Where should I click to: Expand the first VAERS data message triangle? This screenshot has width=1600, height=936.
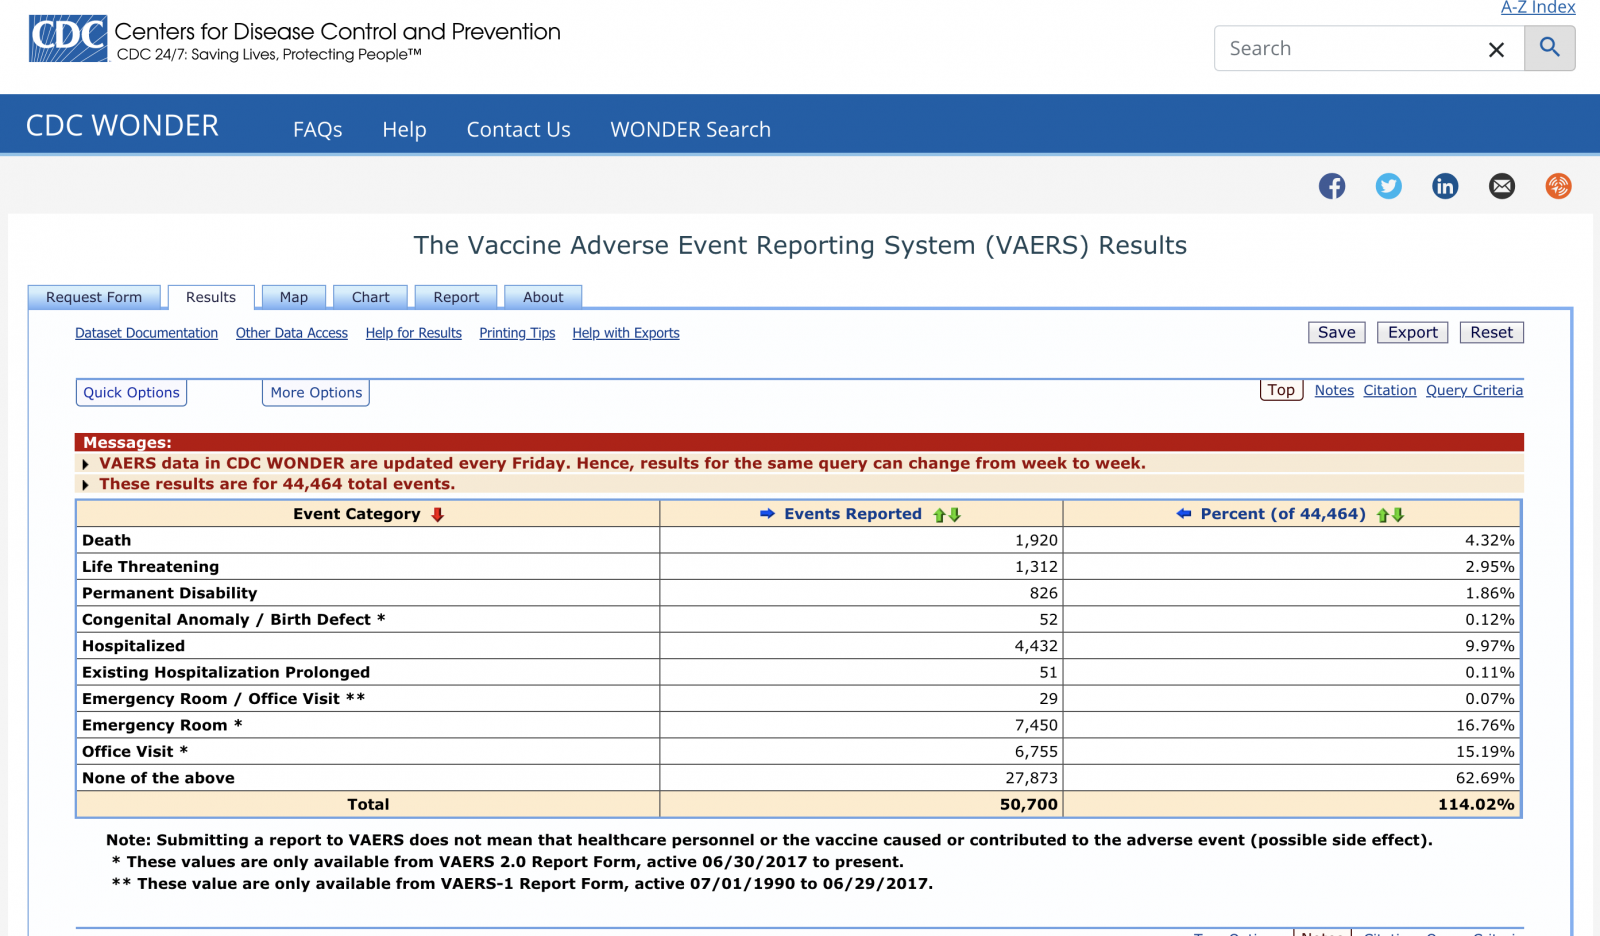[x=86, y=464]
